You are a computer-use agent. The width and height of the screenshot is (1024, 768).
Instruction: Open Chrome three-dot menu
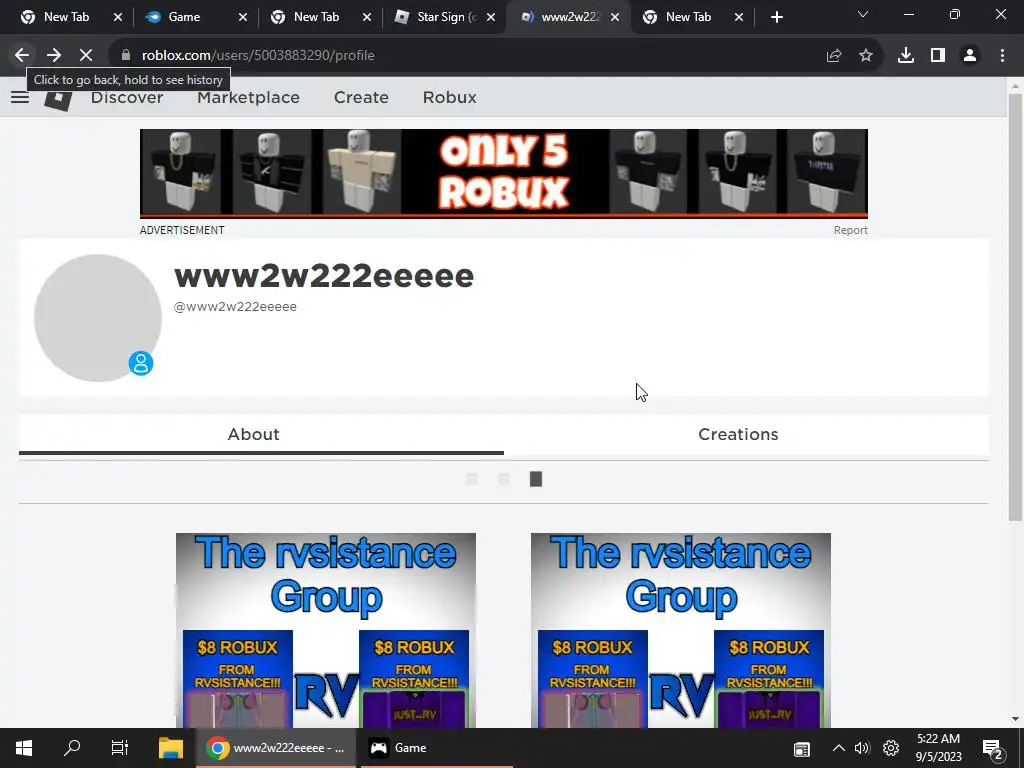click(1002, 56)
